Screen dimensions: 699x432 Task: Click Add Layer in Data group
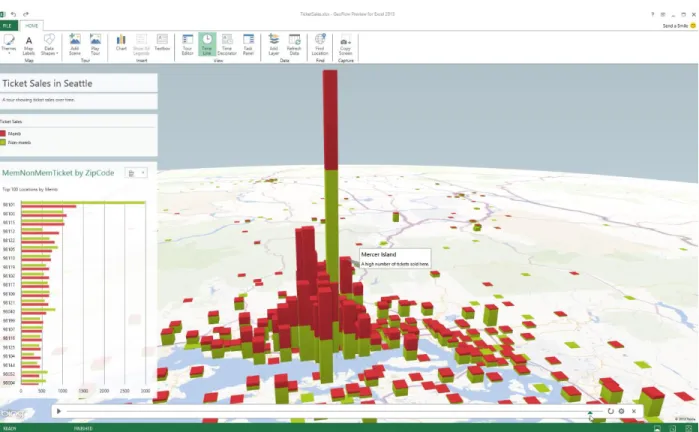click(x=274, y=45)
